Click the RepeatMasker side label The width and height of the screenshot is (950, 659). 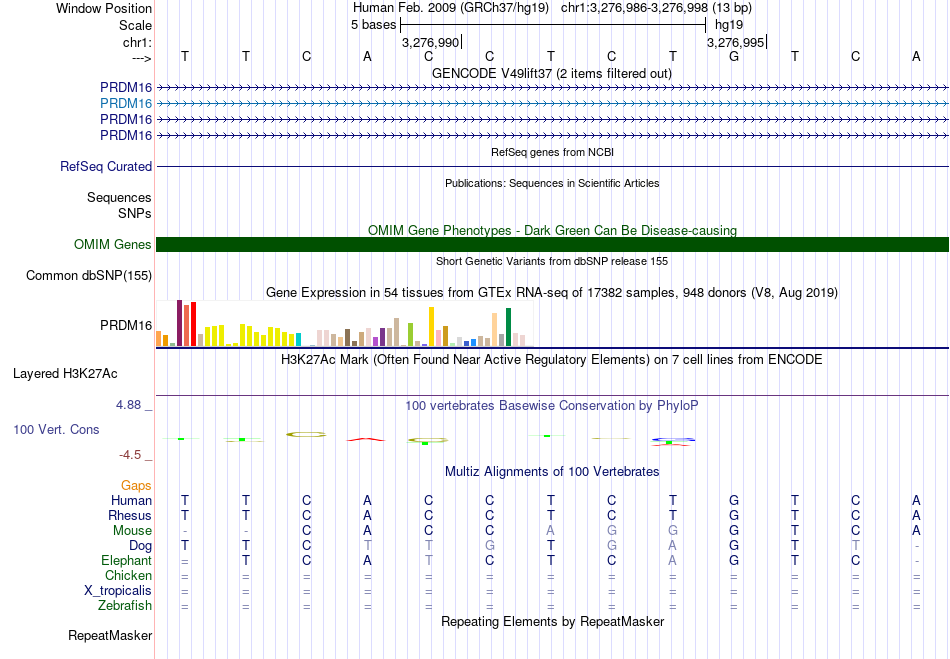[x=110, y=635]
